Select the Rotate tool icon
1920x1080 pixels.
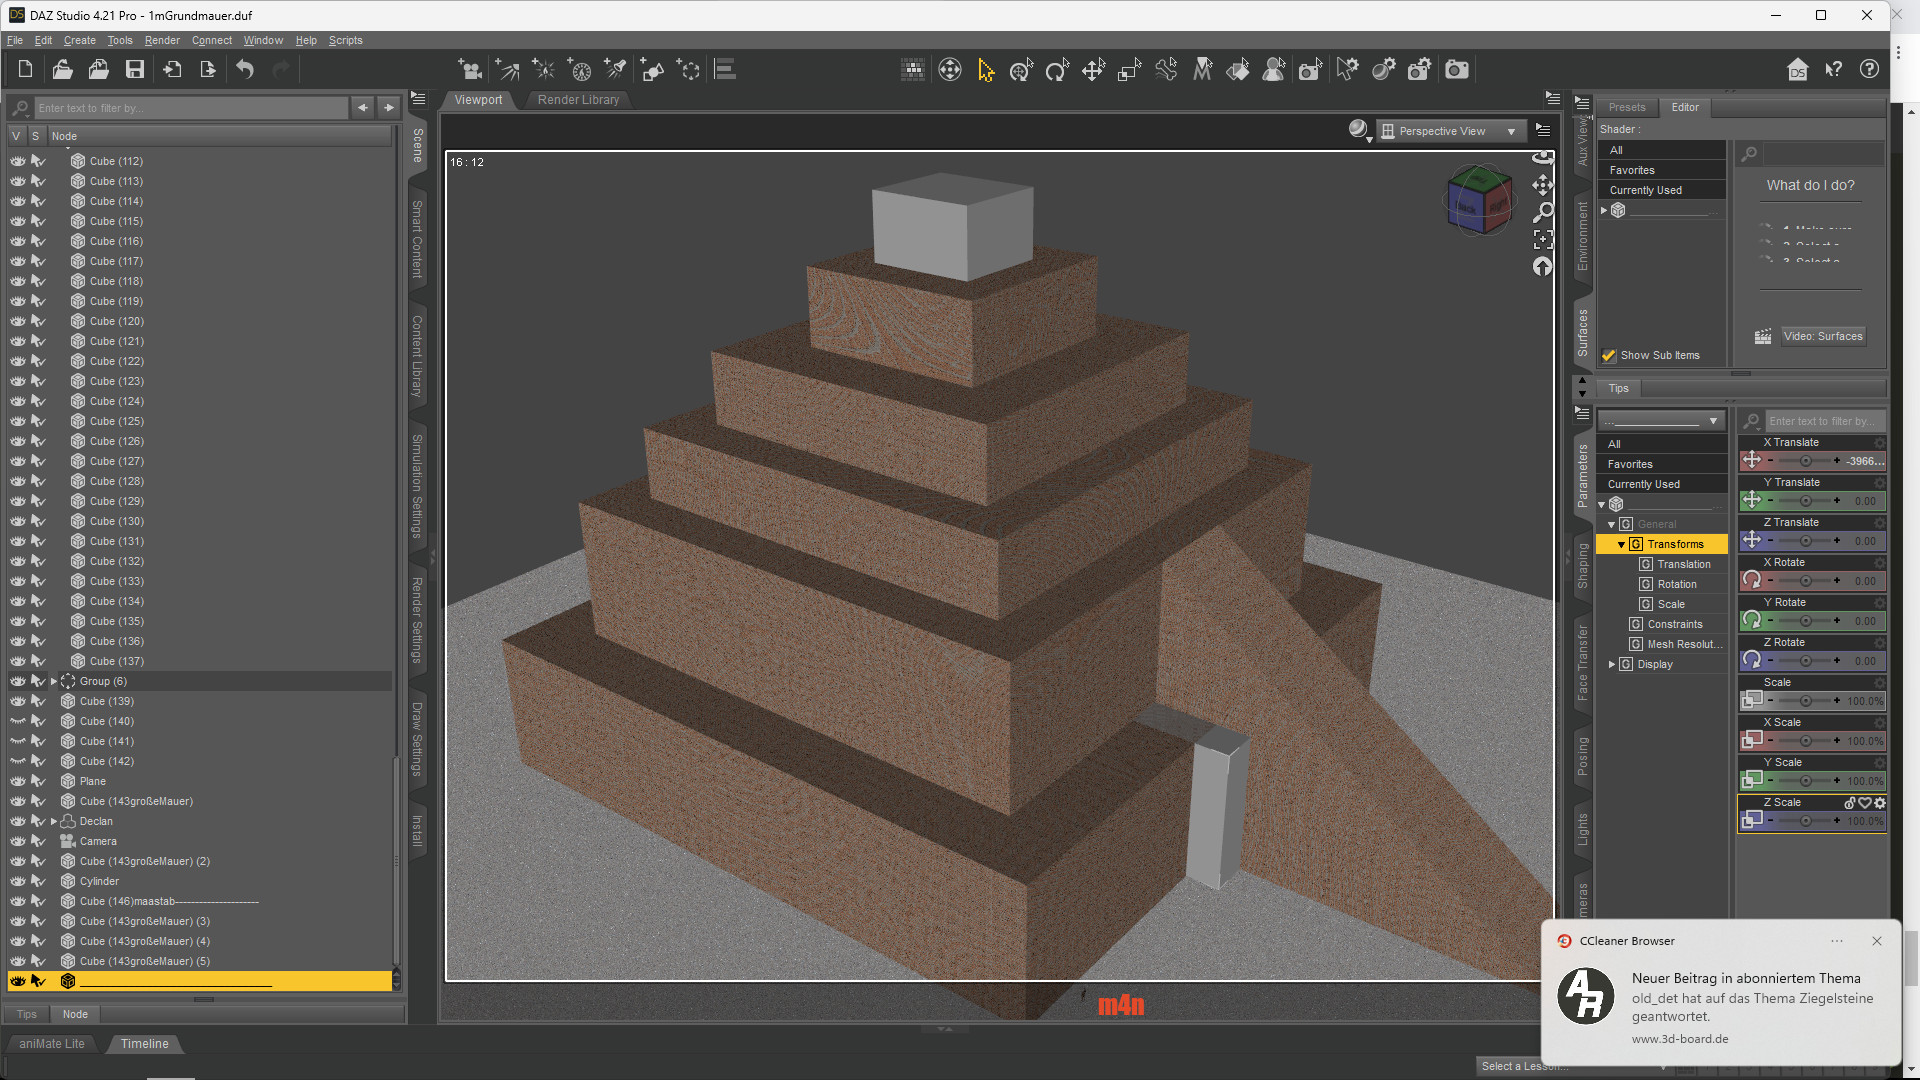coord(1057,70)
